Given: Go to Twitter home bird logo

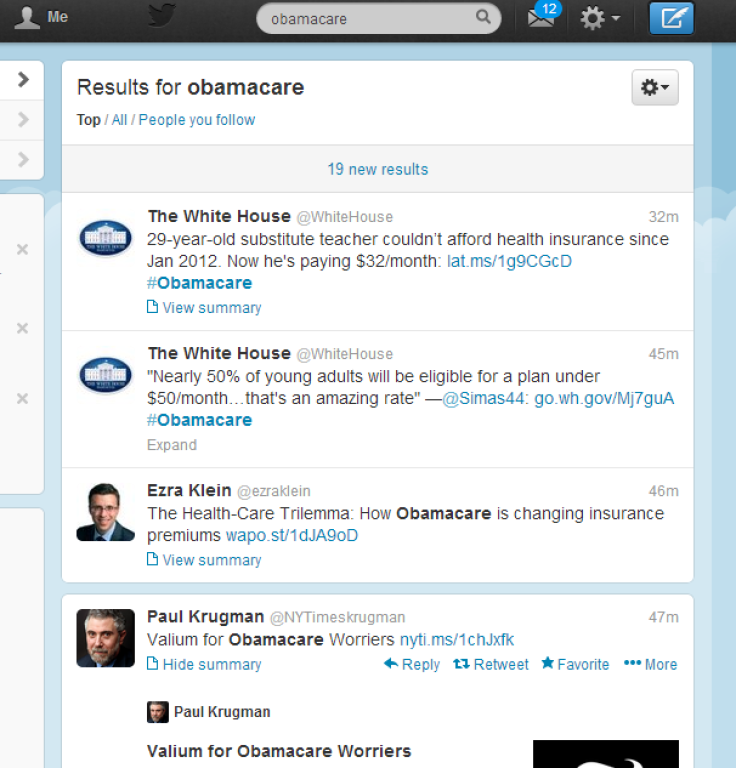Looking at the screenshot, I should pos(162,16).
